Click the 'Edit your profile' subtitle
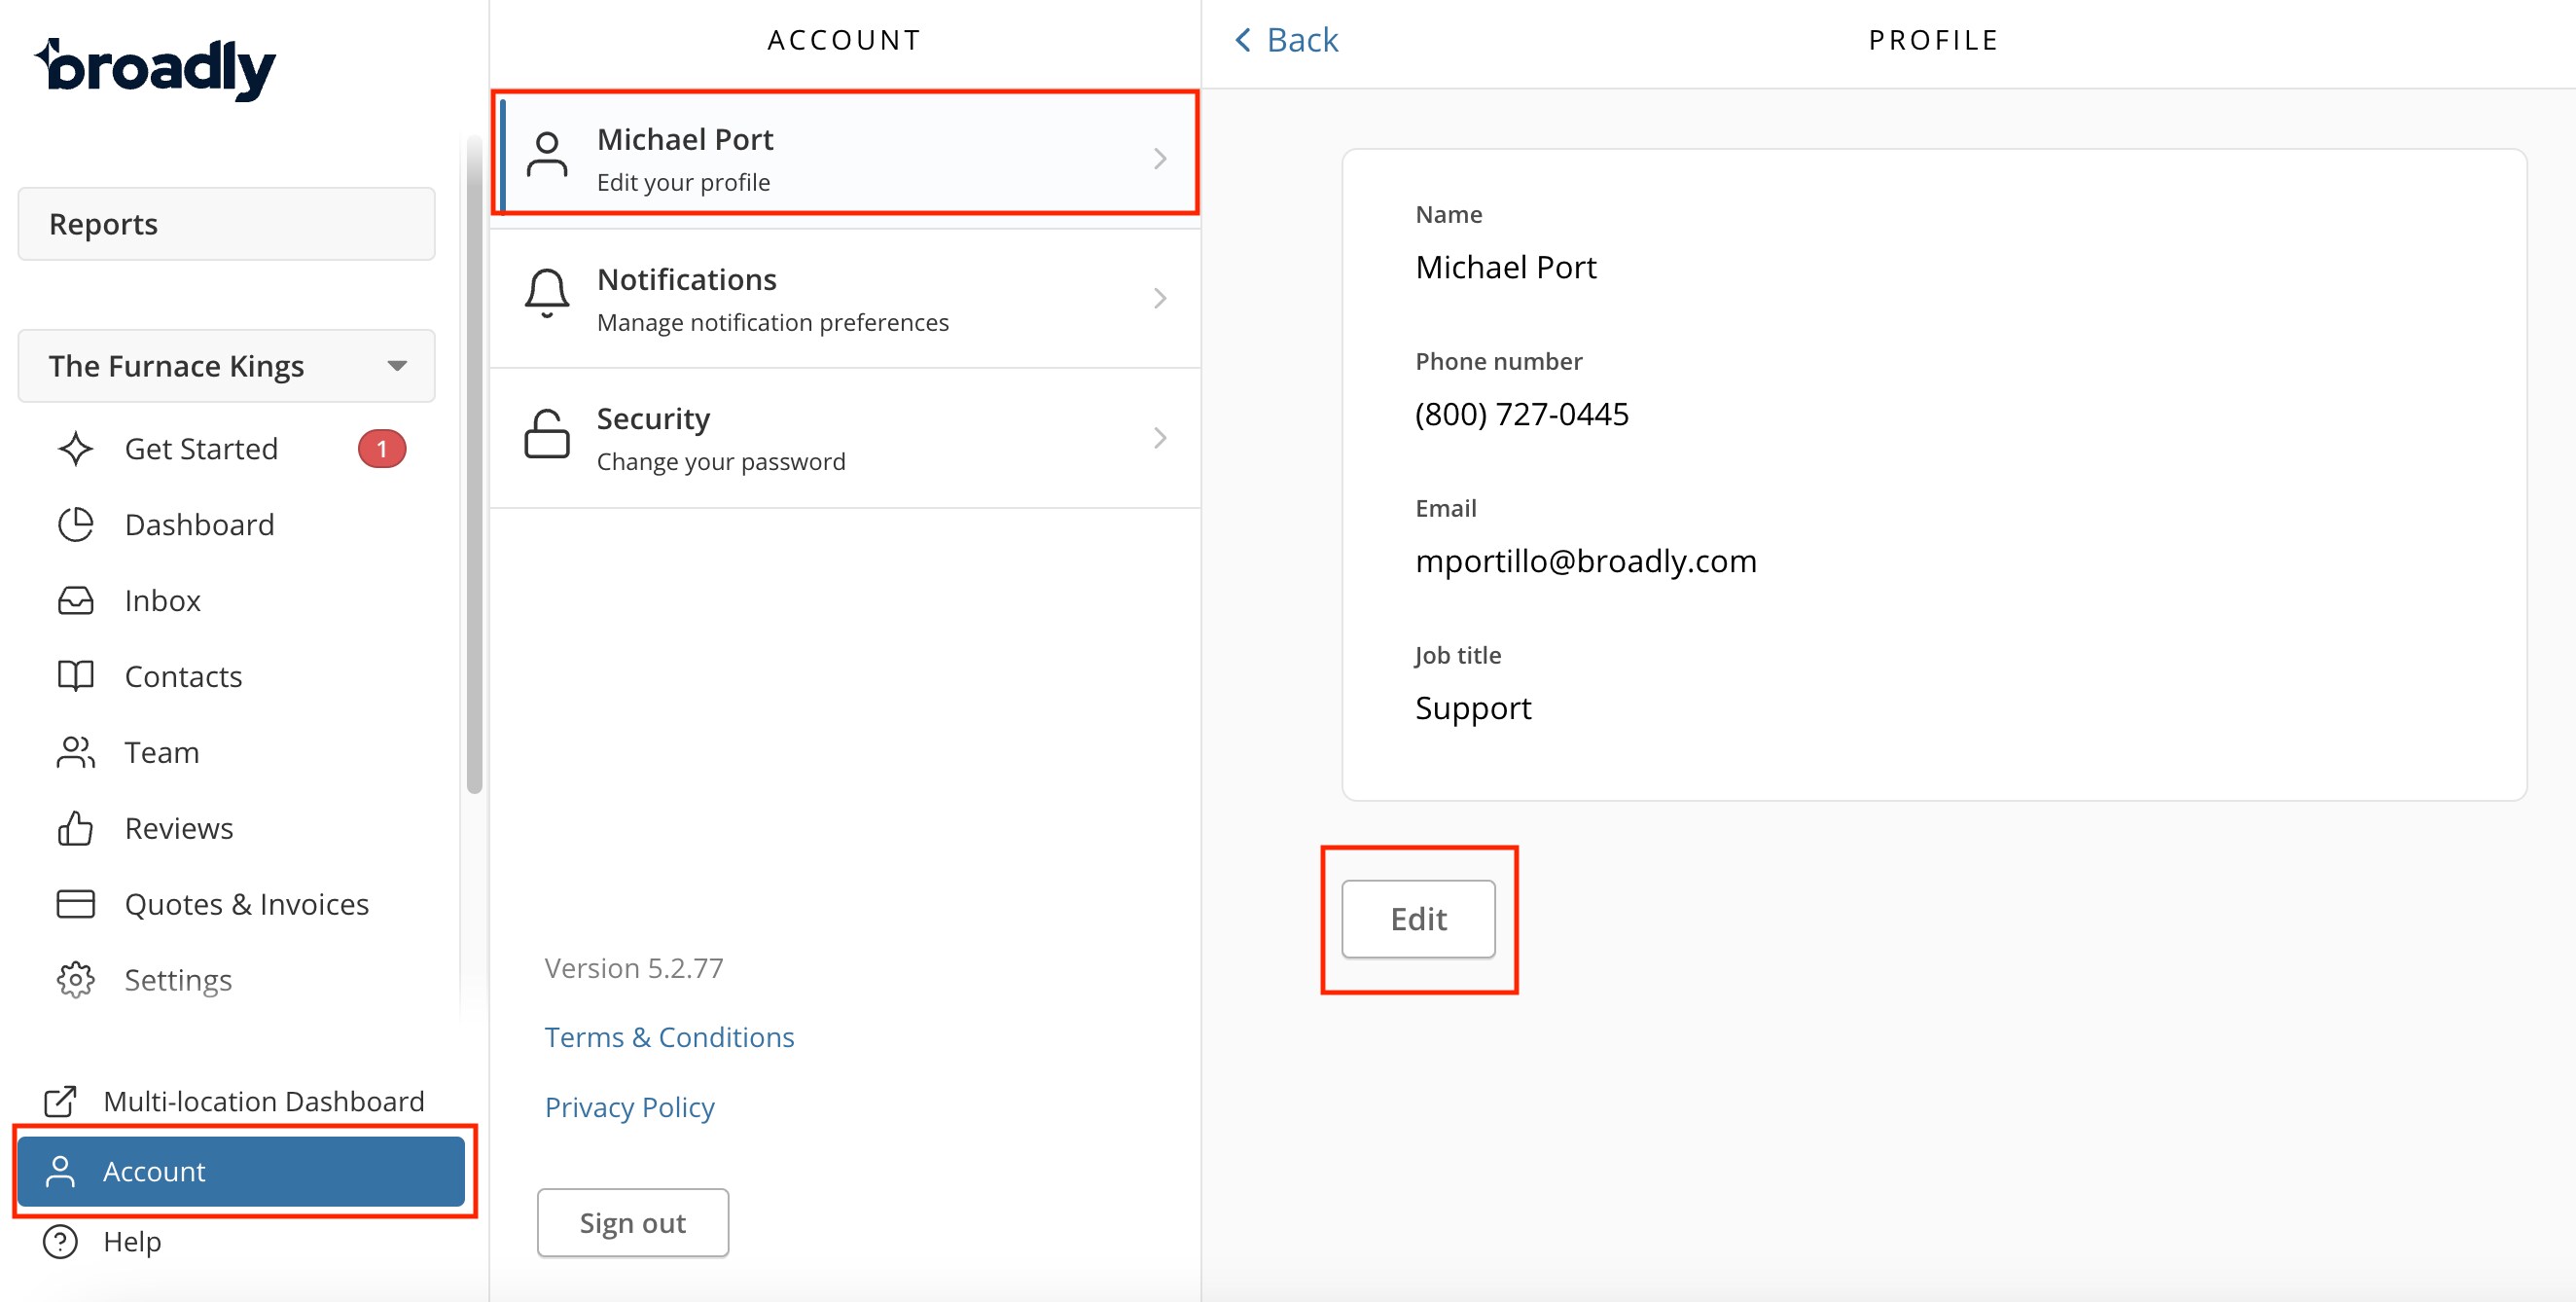Screen dimensions: 2576x1302 (683, 183)
